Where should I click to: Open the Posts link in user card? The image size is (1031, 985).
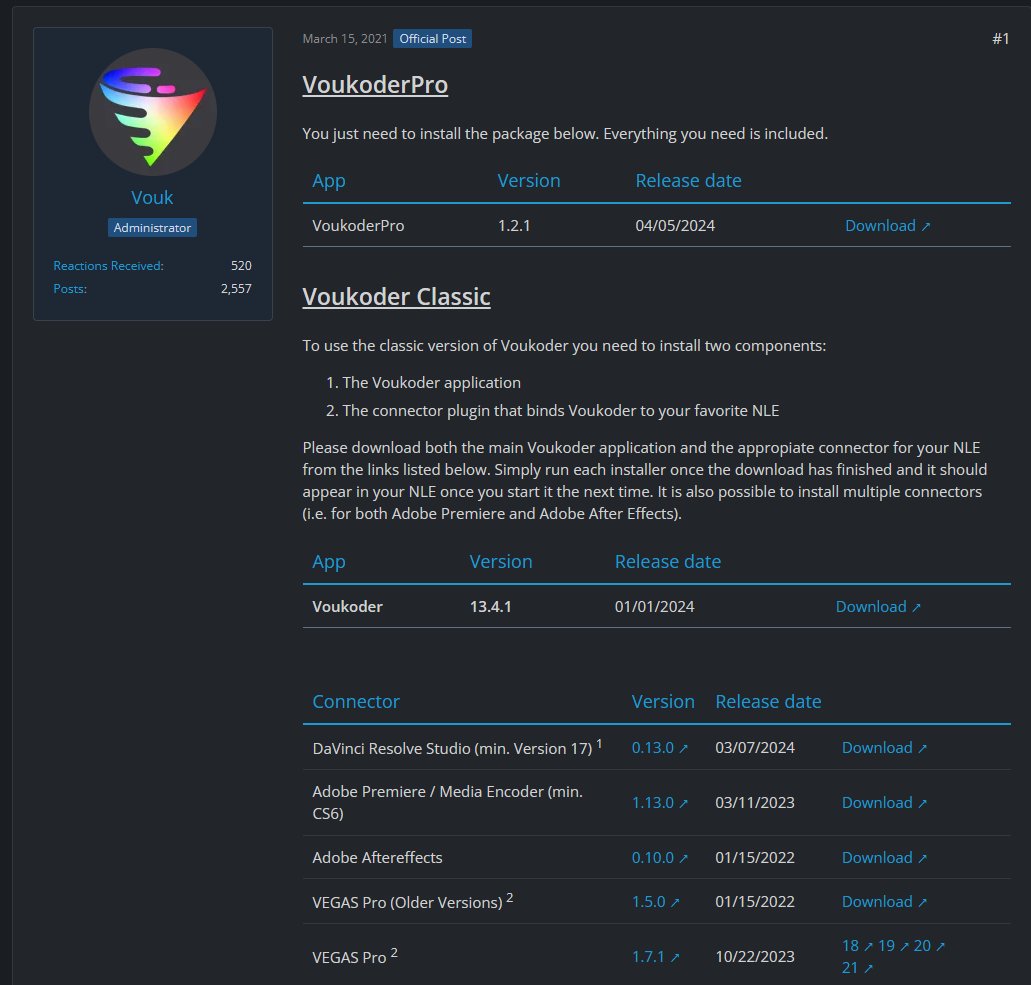[70, 289]
